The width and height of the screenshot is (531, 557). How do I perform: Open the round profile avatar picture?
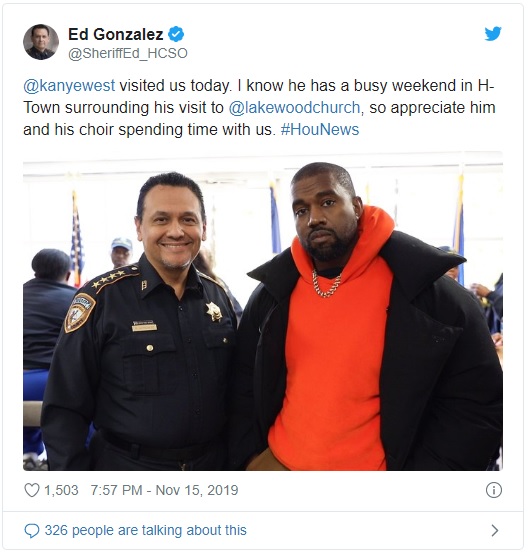click(x=41, y=42)
